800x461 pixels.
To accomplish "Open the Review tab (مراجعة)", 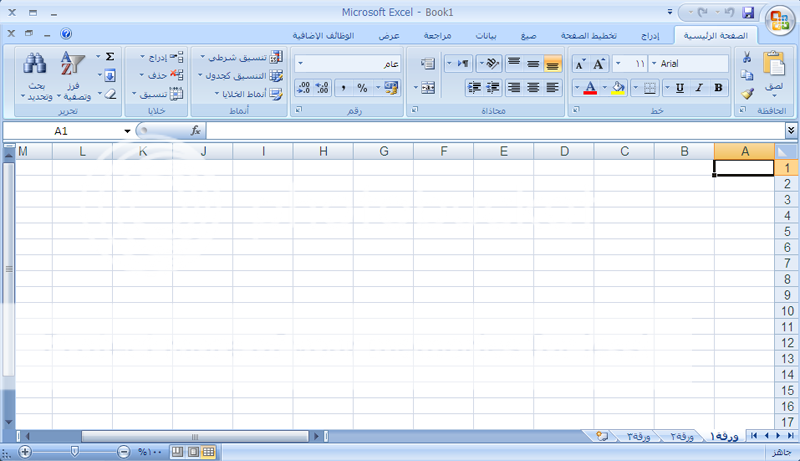I will click(437, 35).
